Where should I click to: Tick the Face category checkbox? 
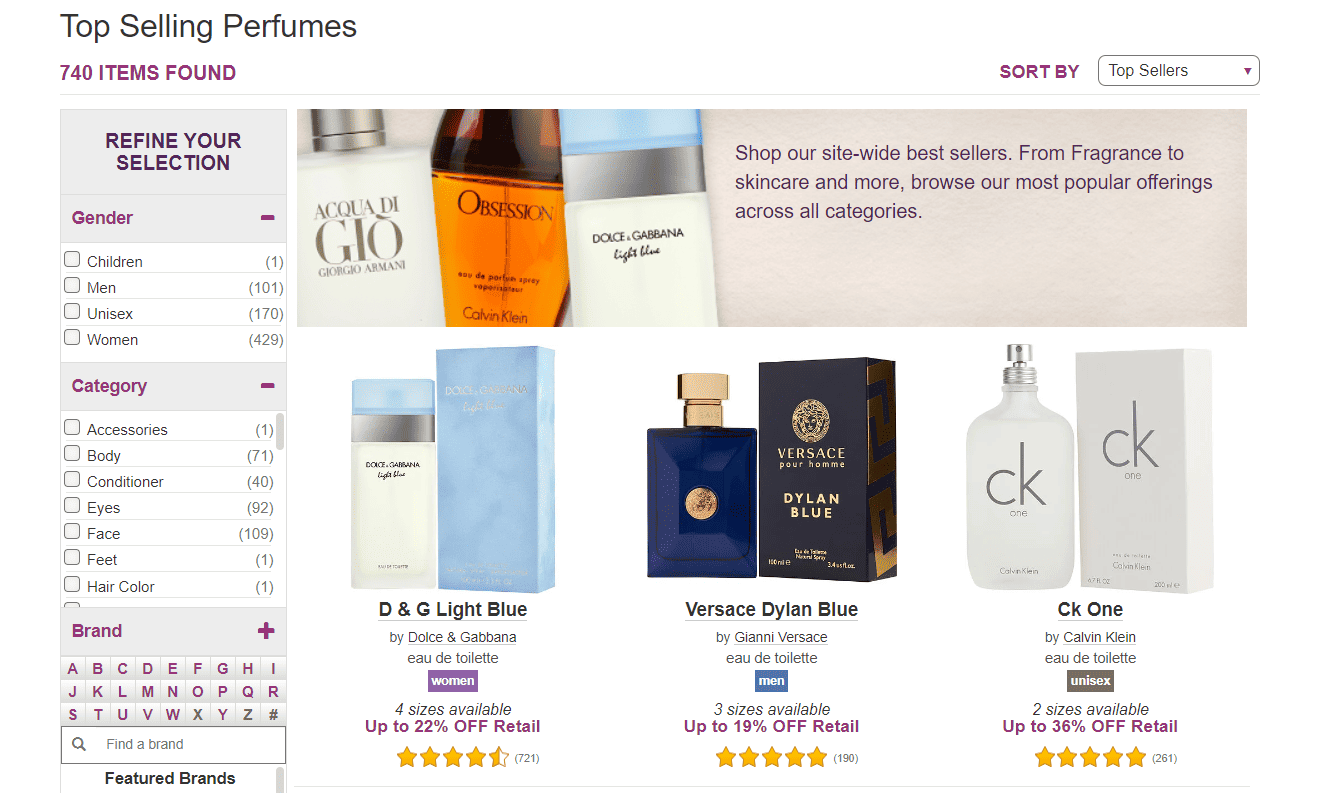pyautogui.click(x=72, y=532)
